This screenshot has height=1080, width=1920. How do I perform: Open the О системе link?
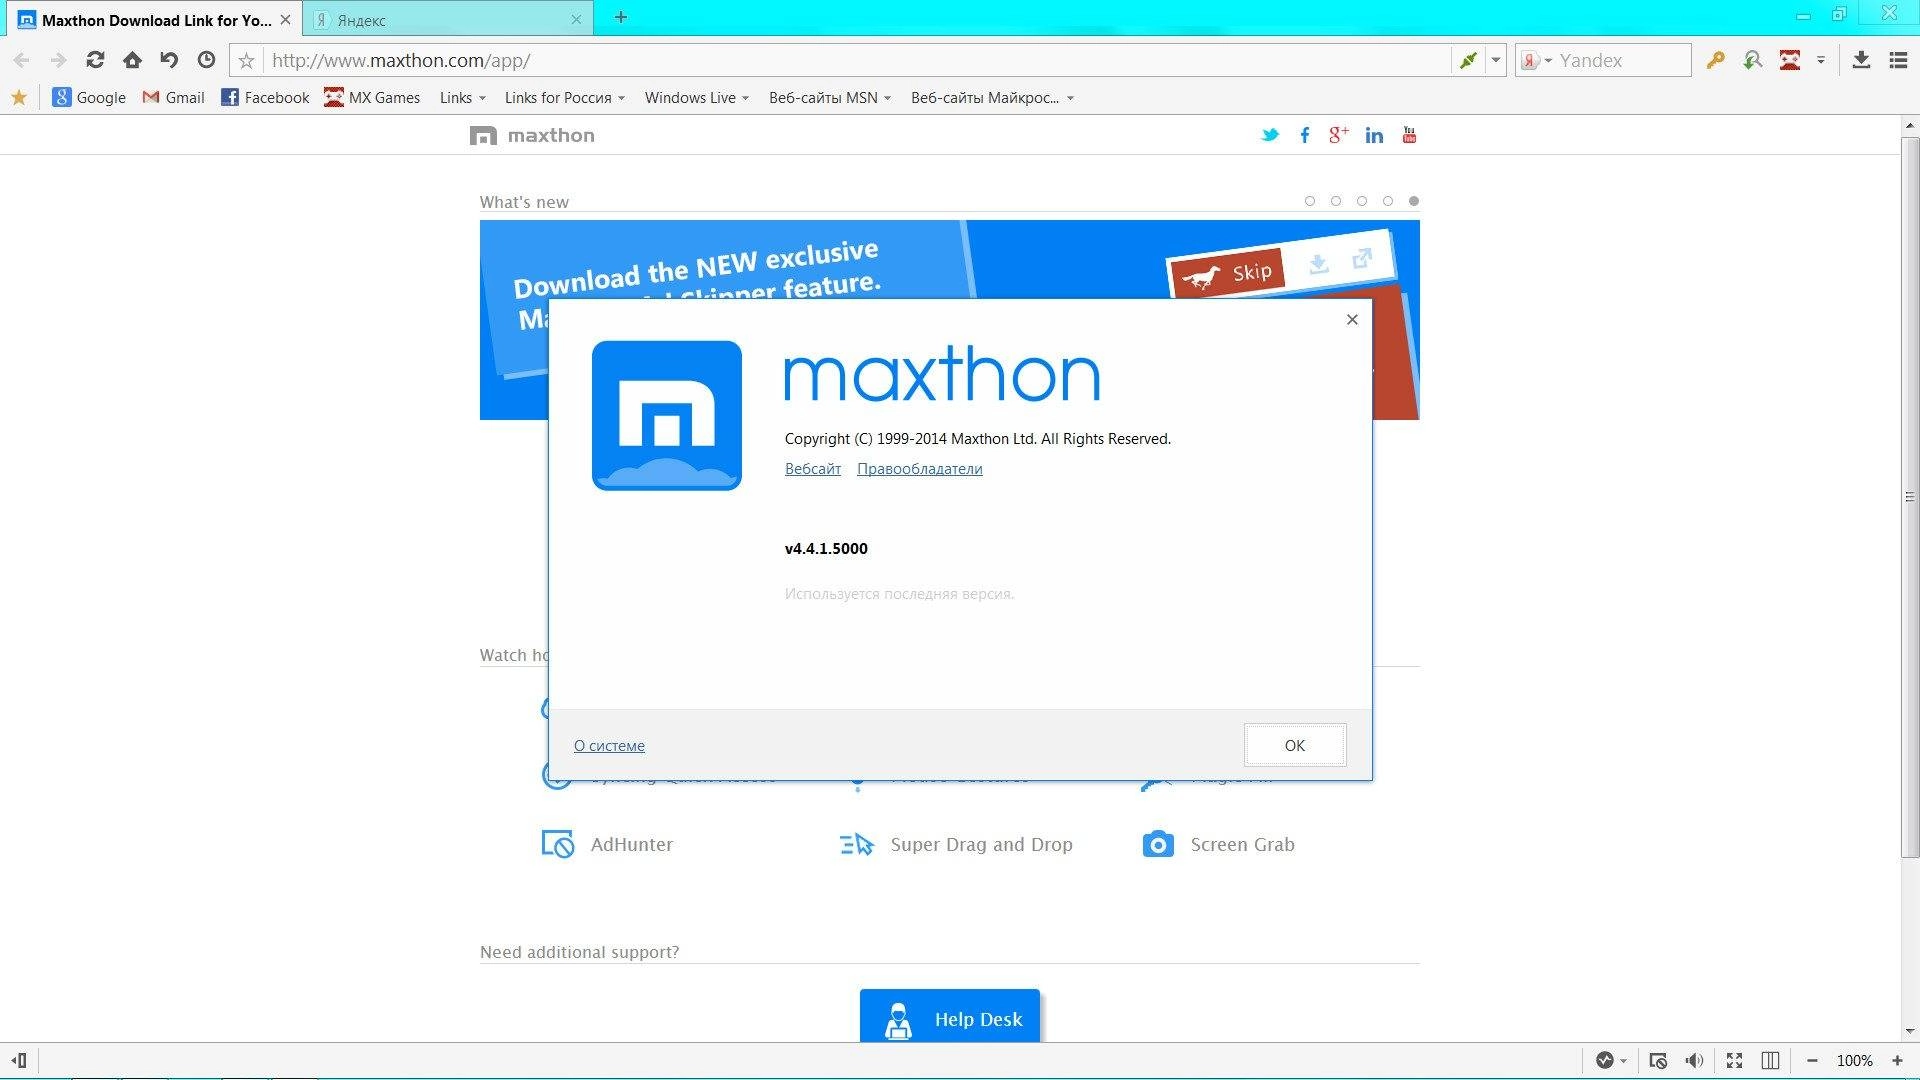[x=609, y=745]
